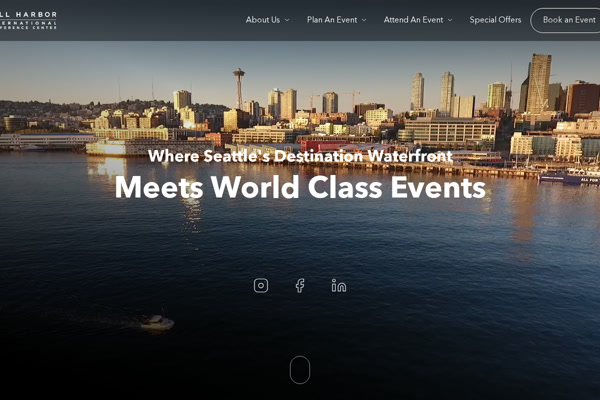Go to the Special Offers page
The image size is (600, 400).
tap(495, 20)
